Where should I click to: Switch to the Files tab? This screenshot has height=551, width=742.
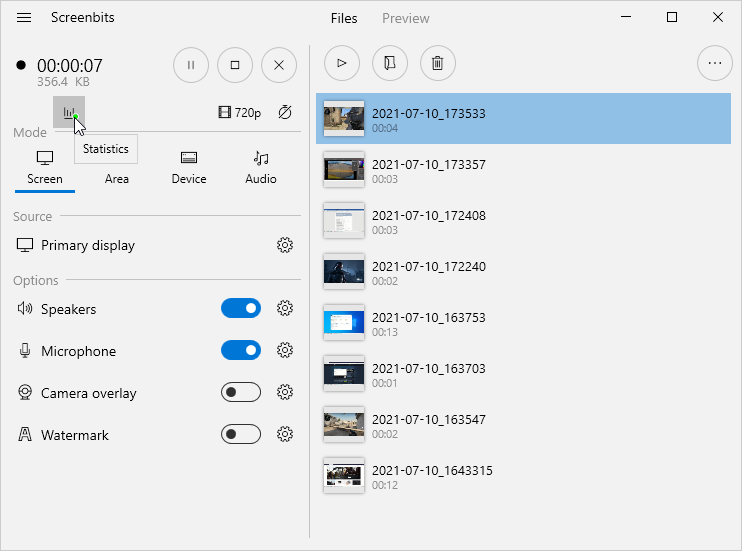(344, 18)
